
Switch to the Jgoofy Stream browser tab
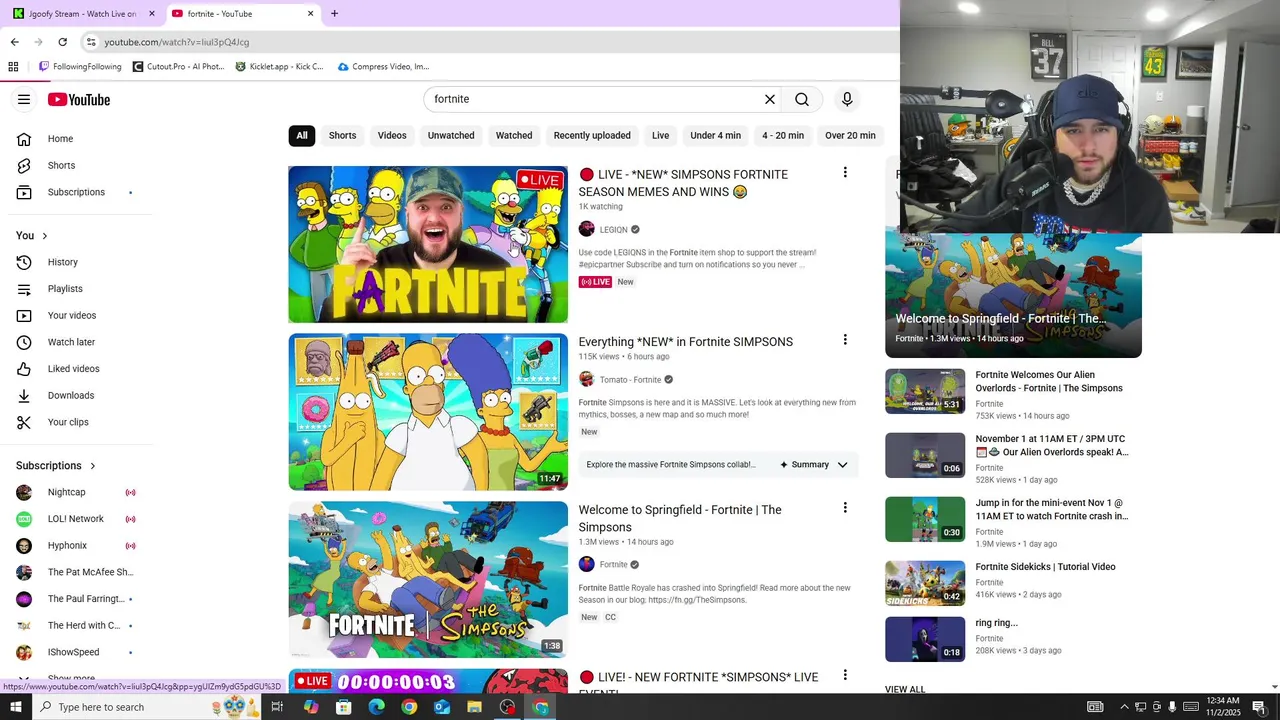82,14
